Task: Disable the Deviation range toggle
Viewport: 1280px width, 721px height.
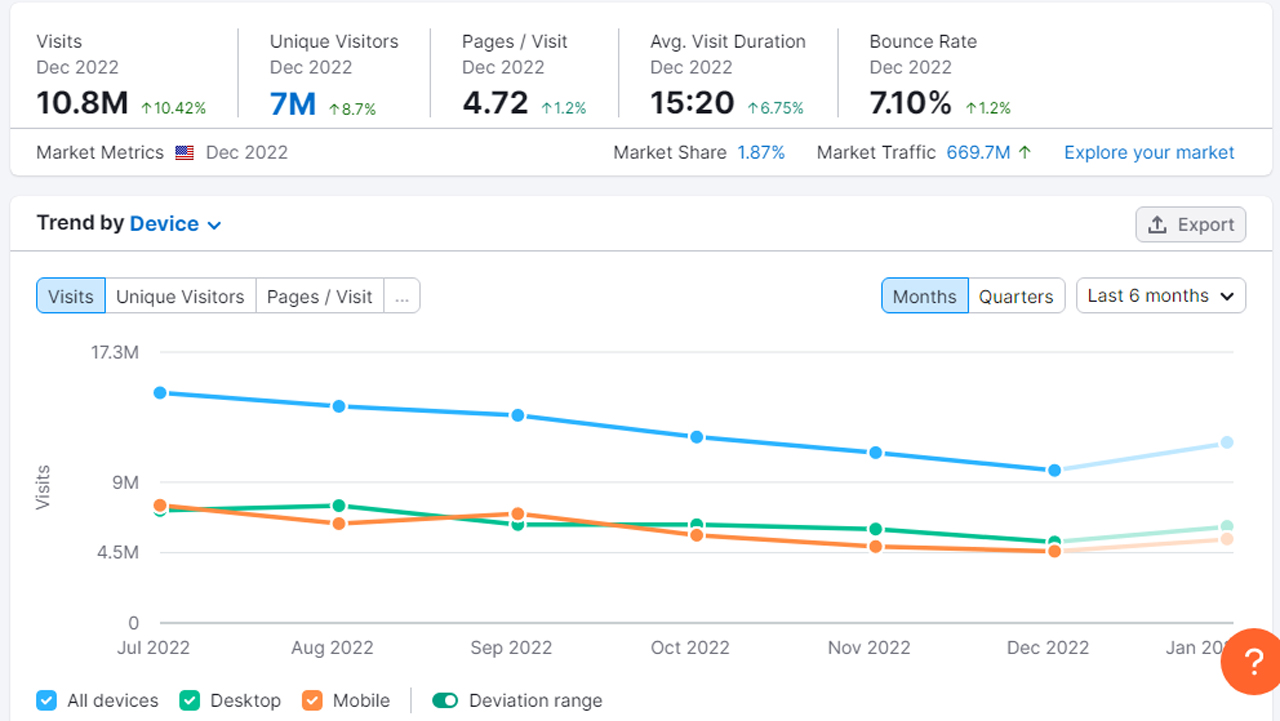Action: coord(445,701)
